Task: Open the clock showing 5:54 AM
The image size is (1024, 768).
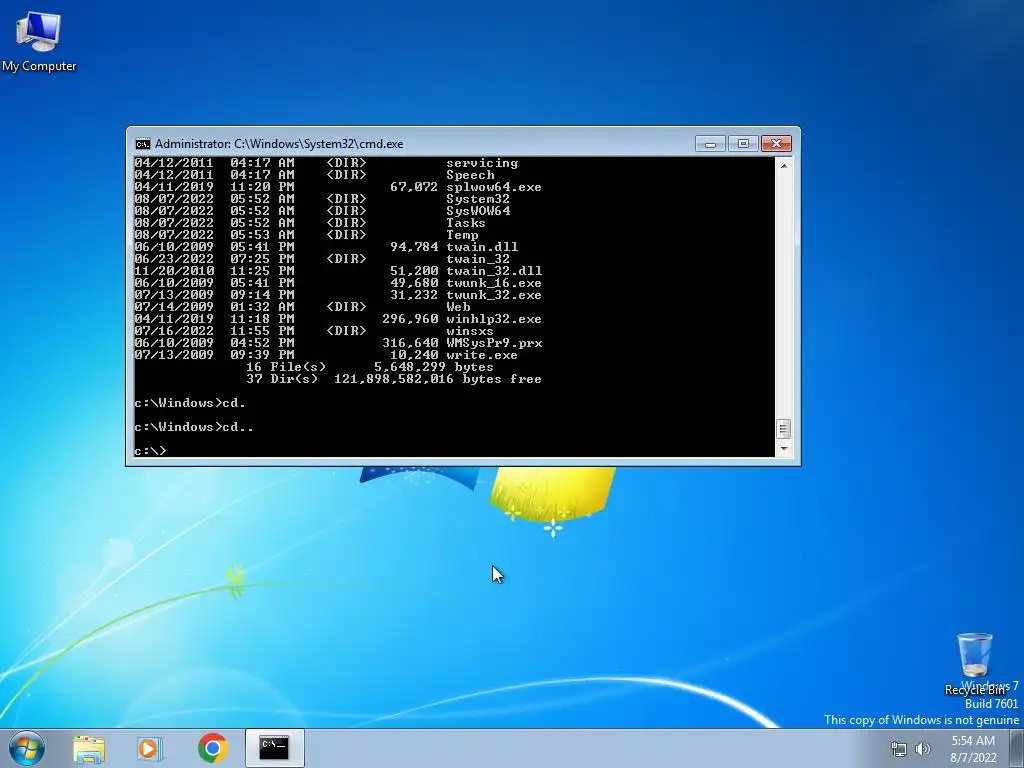Action: point(973,749)
